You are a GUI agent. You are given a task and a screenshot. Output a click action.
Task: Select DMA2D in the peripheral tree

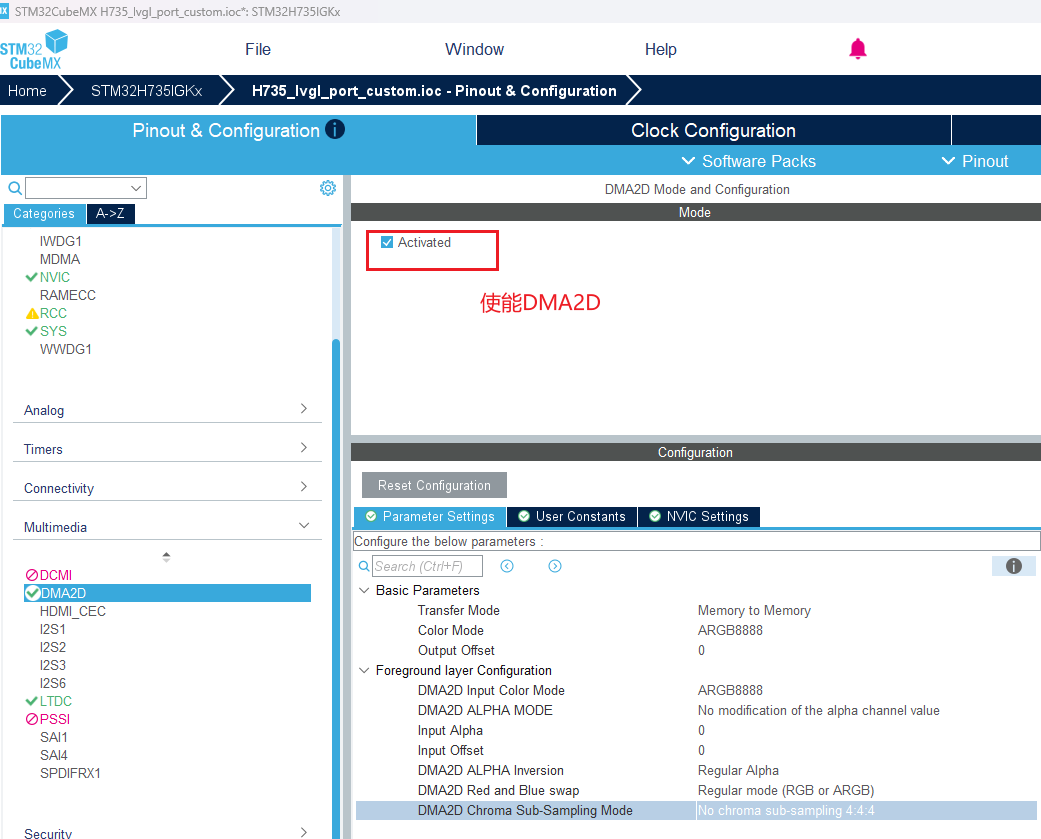tap(167, 593)
